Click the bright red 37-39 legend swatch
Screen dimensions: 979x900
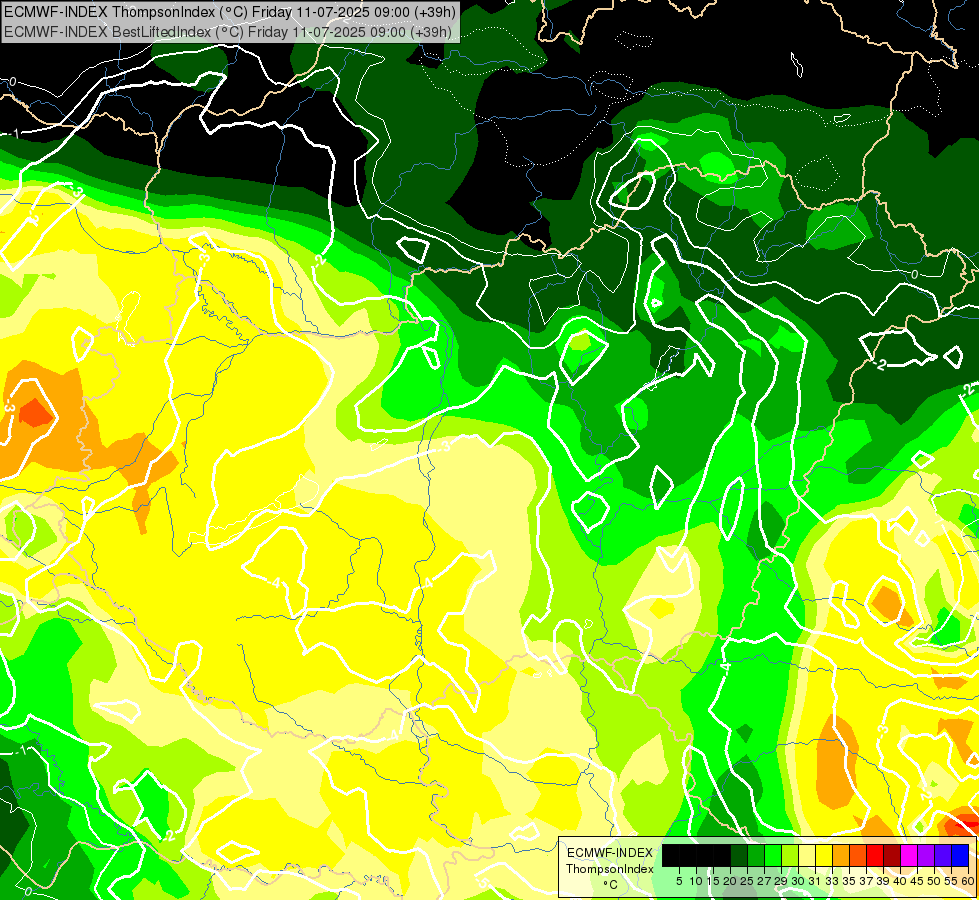coord(875,856)
